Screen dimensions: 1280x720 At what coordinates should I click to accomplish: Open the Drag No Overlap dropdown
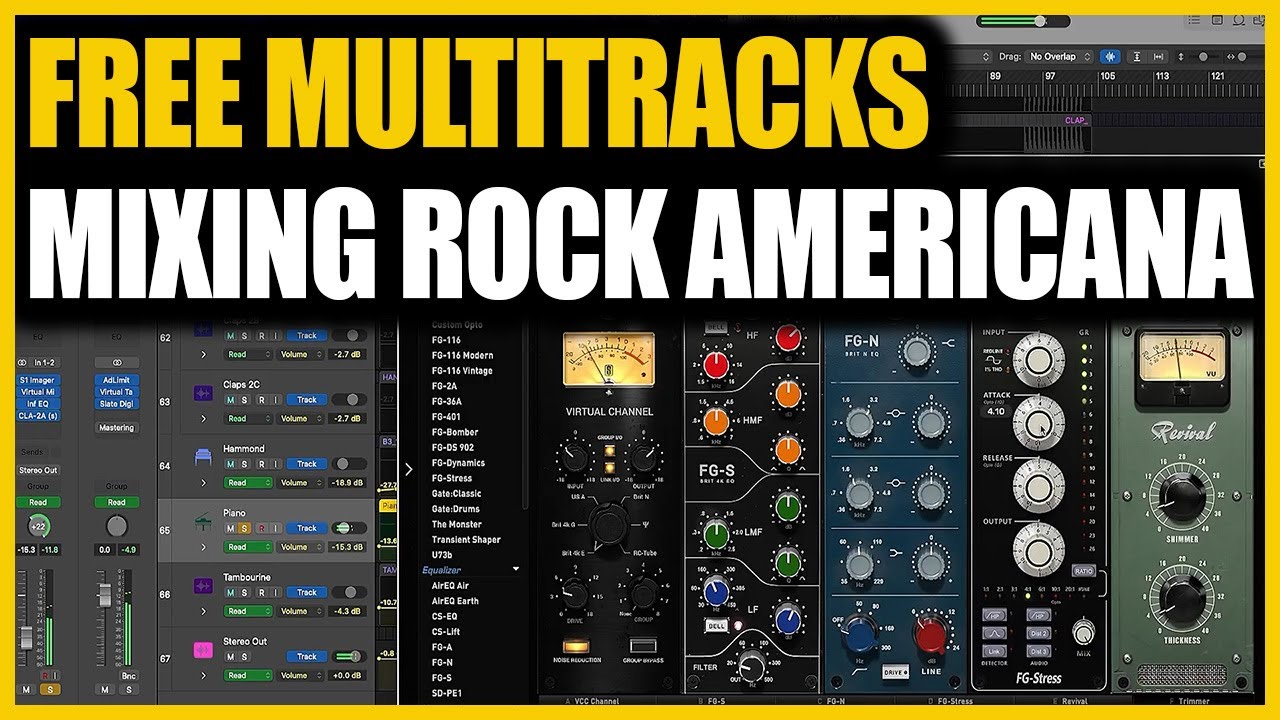(x=1059, y=57)
